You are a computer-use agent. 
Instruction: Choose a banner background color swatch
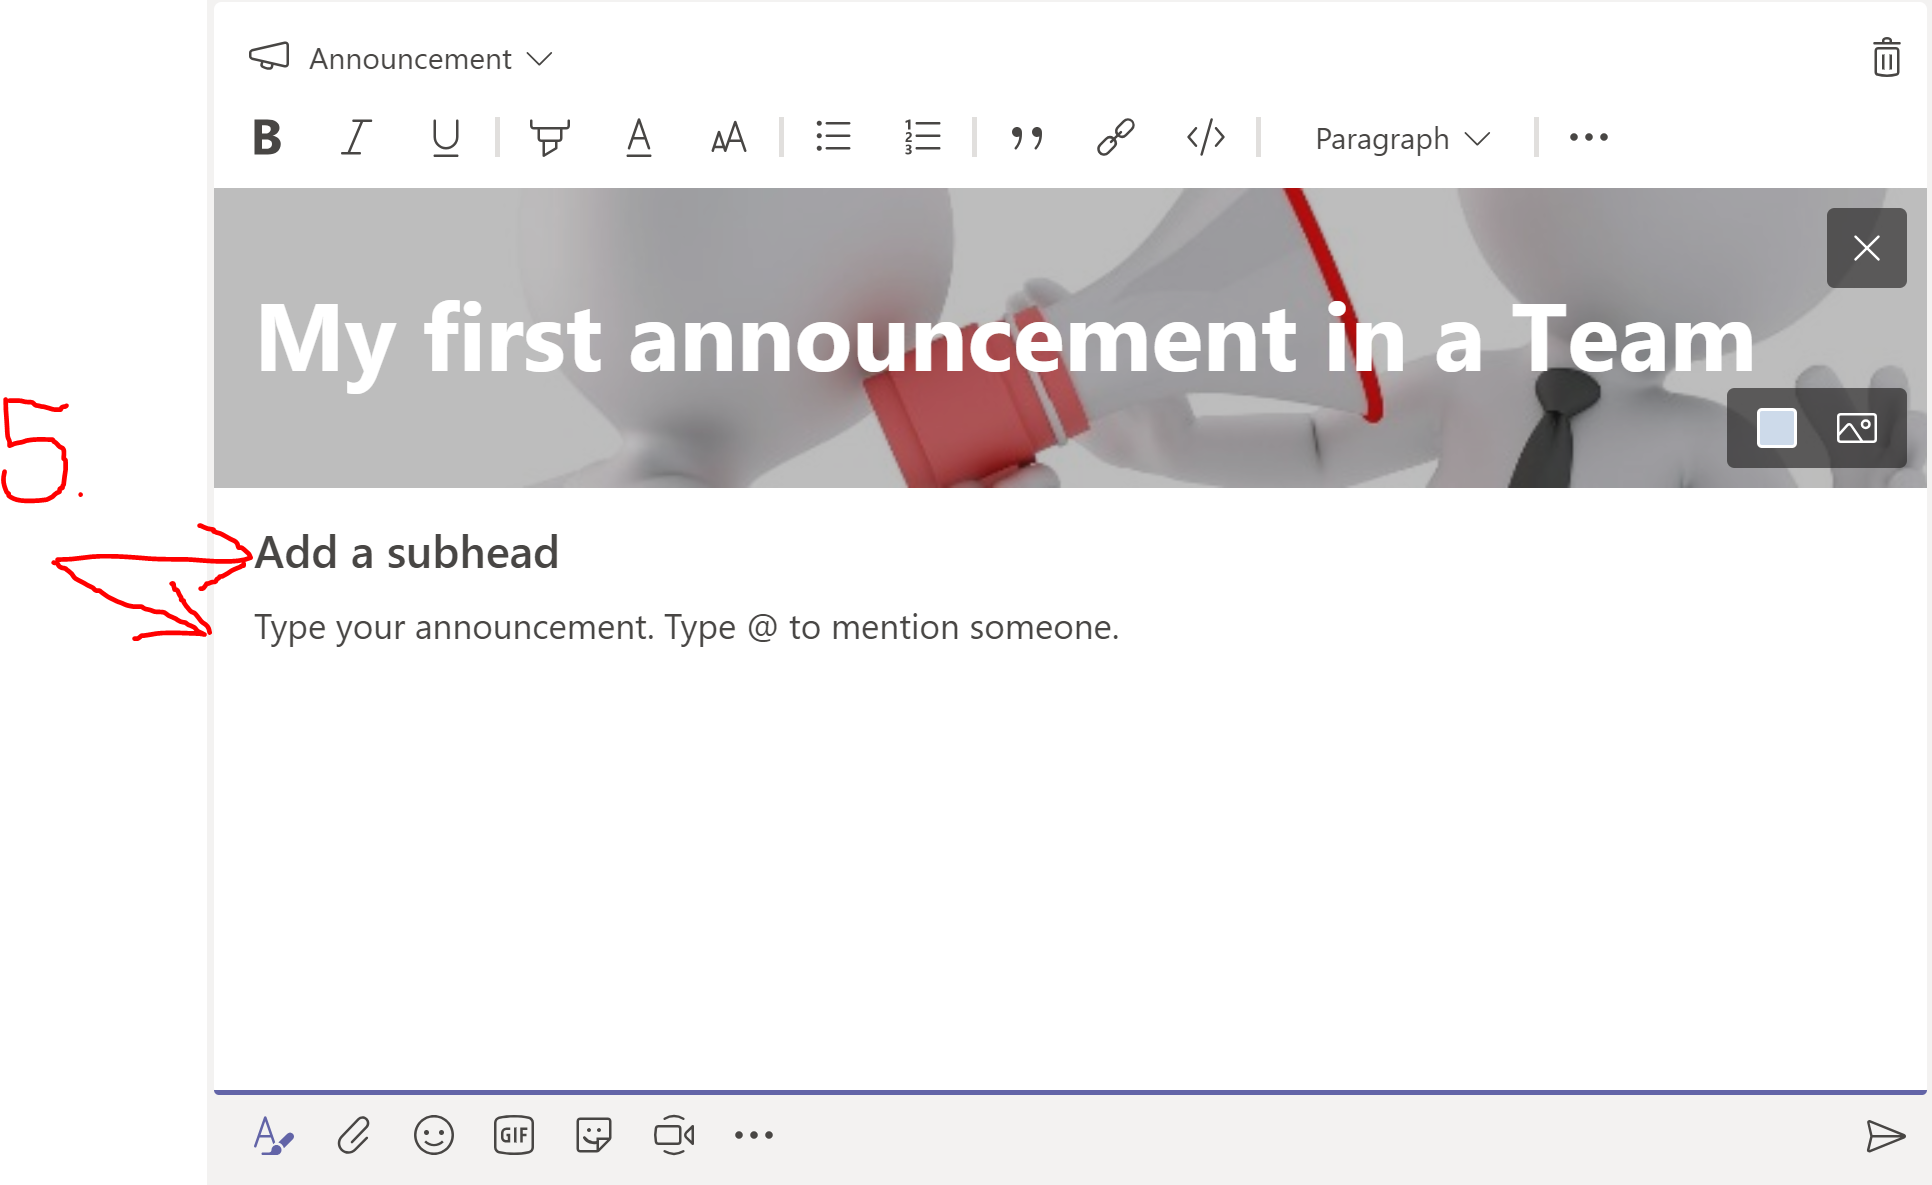pos(1777,428)
